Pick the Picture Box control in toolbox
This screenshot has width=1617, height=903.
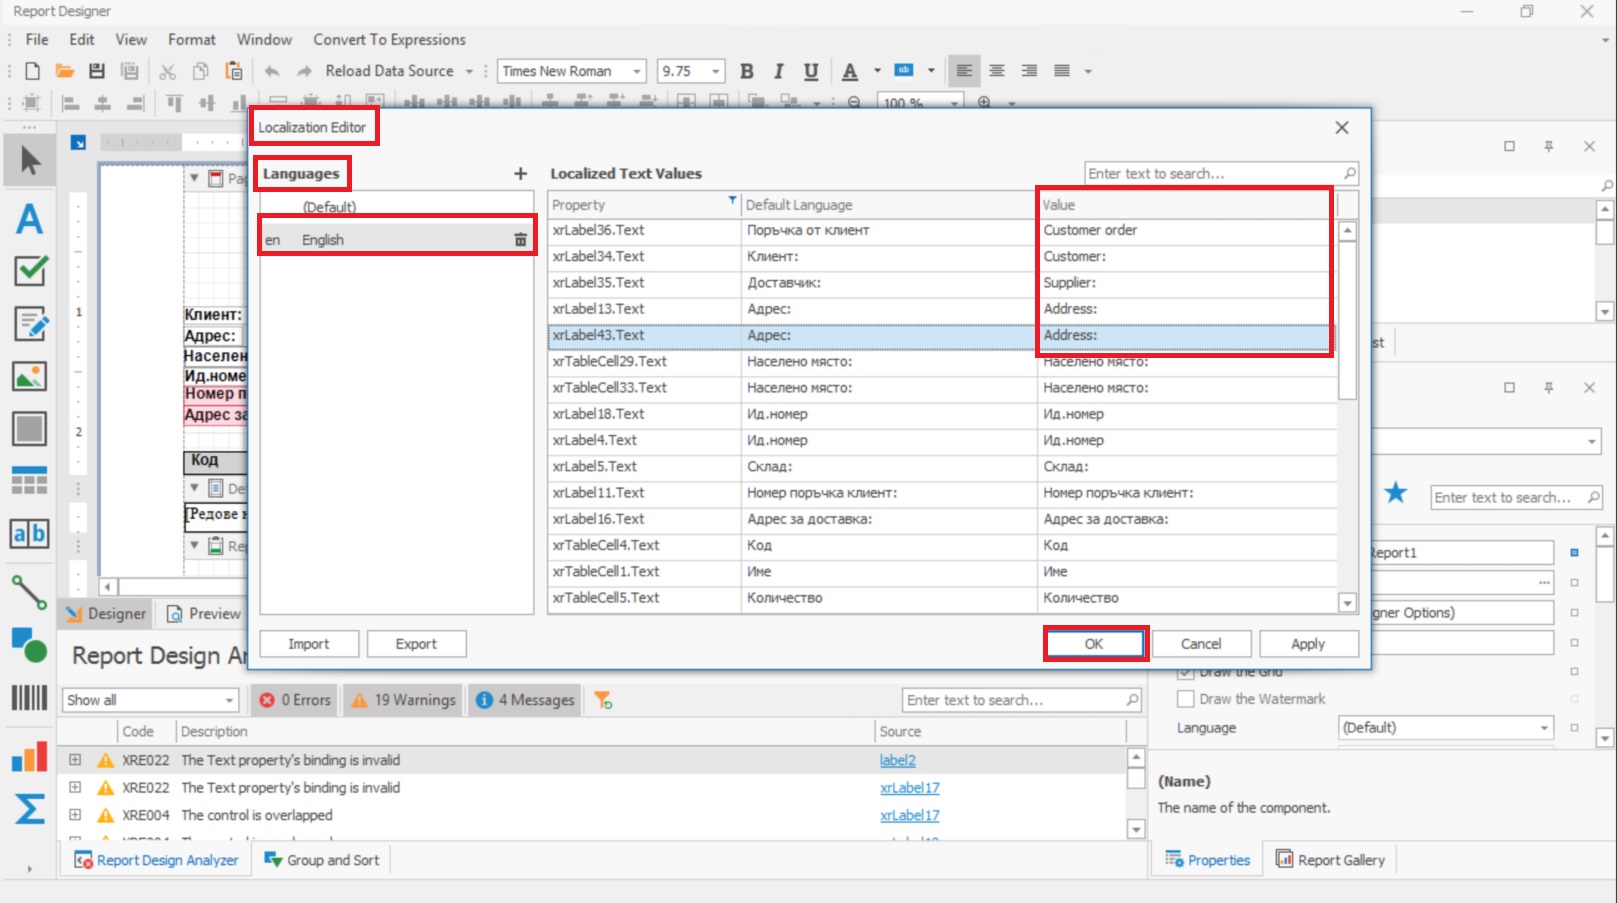coord(29,377)
